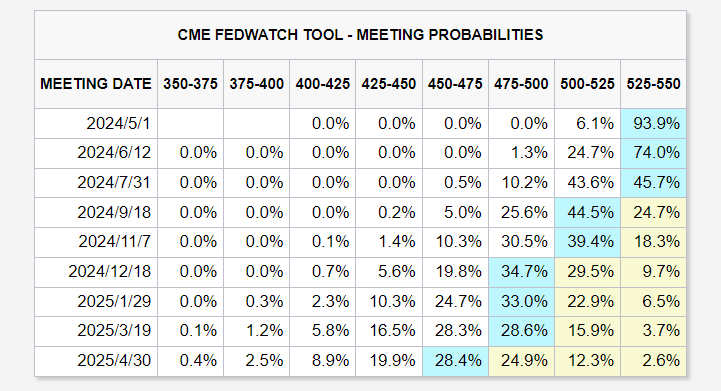Click the 2024/5/1 meeting date cell

(x=96, y=123)
